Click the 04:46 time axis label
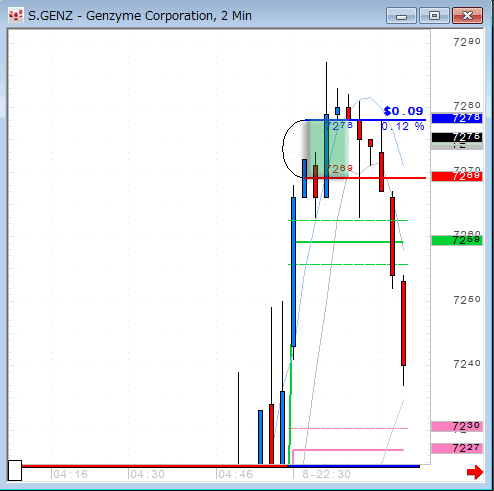The image size is (494, 491). (235, 474)
